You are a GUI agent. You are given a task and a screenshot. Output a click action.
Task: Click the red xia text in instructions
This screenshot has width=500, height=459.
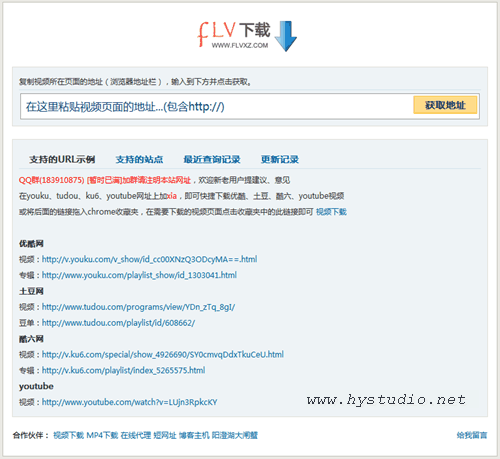(171, 196)
